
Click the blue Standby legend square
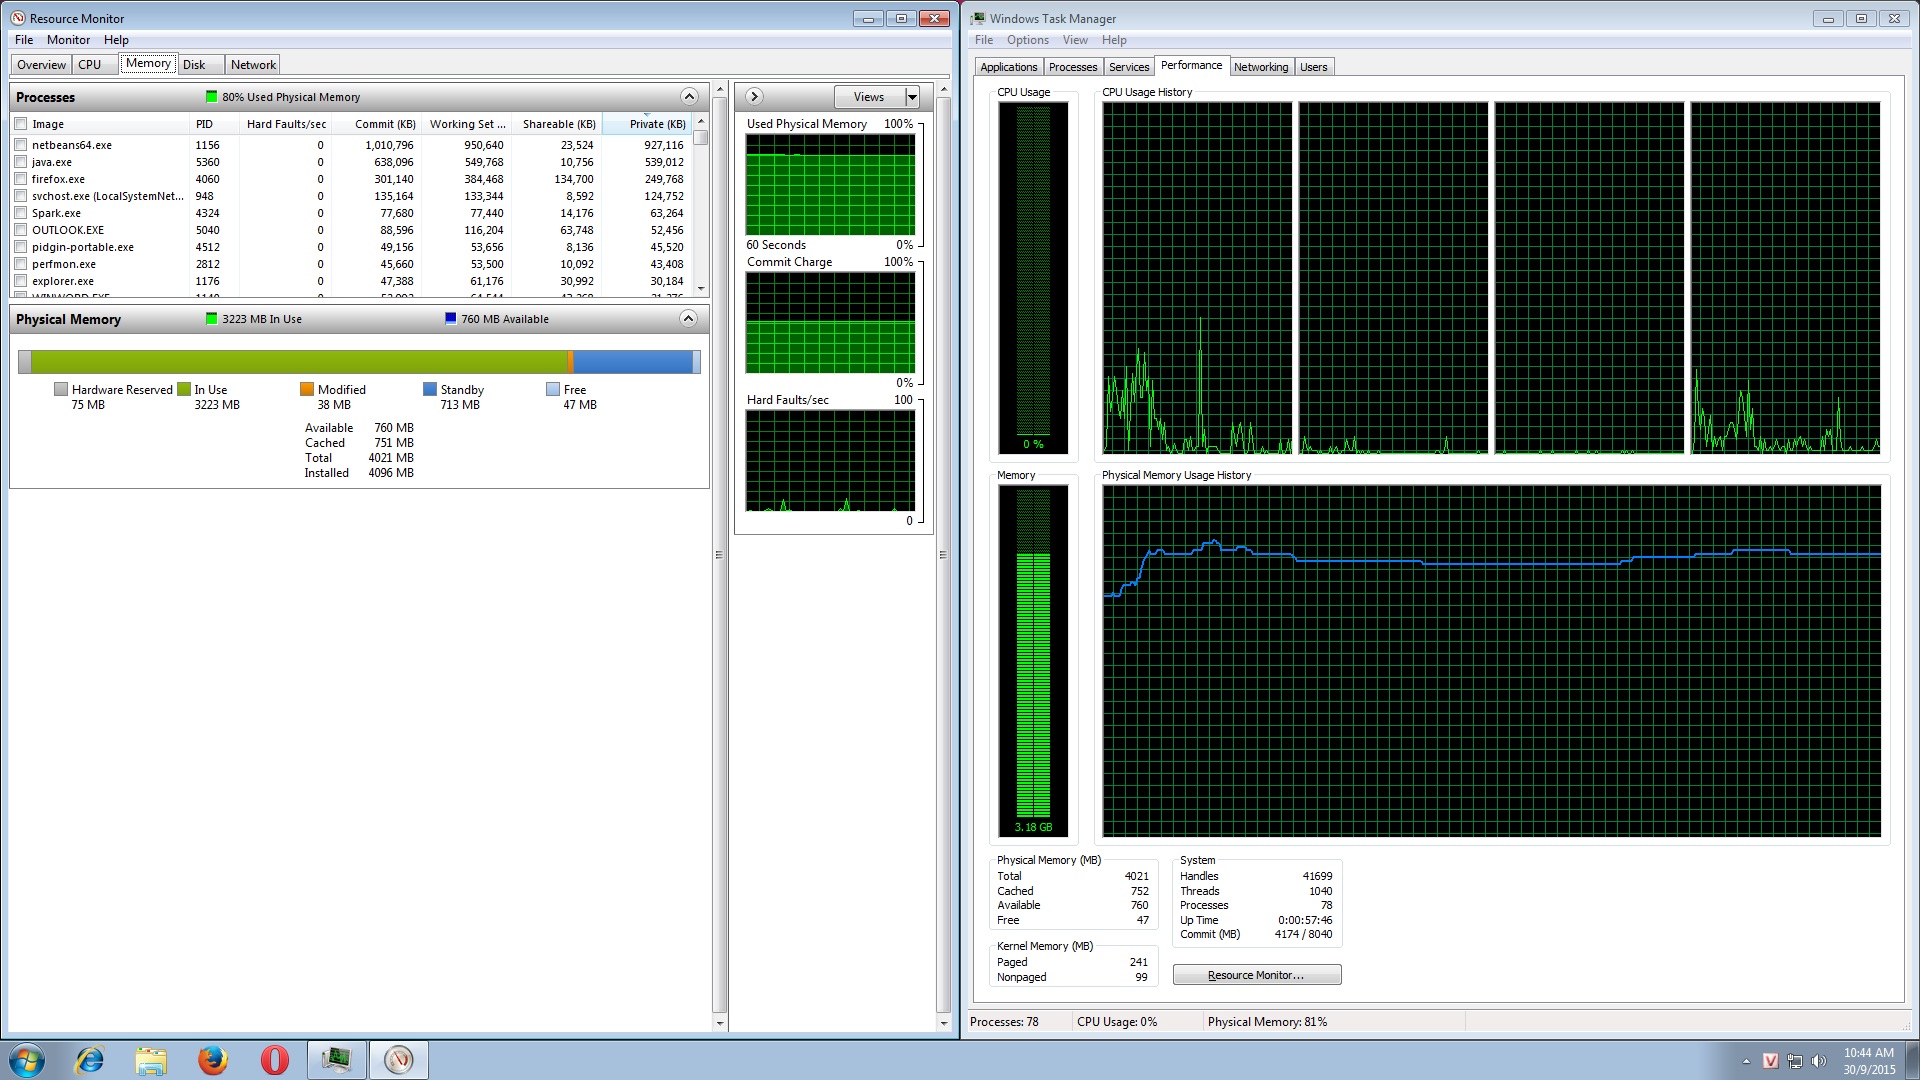tap(430, 389)
